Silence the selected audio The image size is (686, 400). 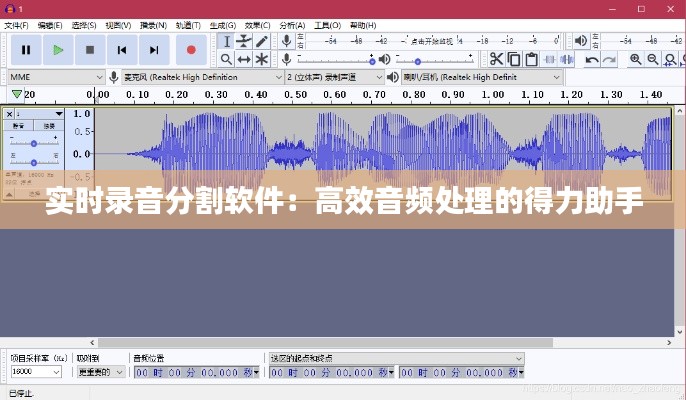pyautogui.click(x=567, y=59)
